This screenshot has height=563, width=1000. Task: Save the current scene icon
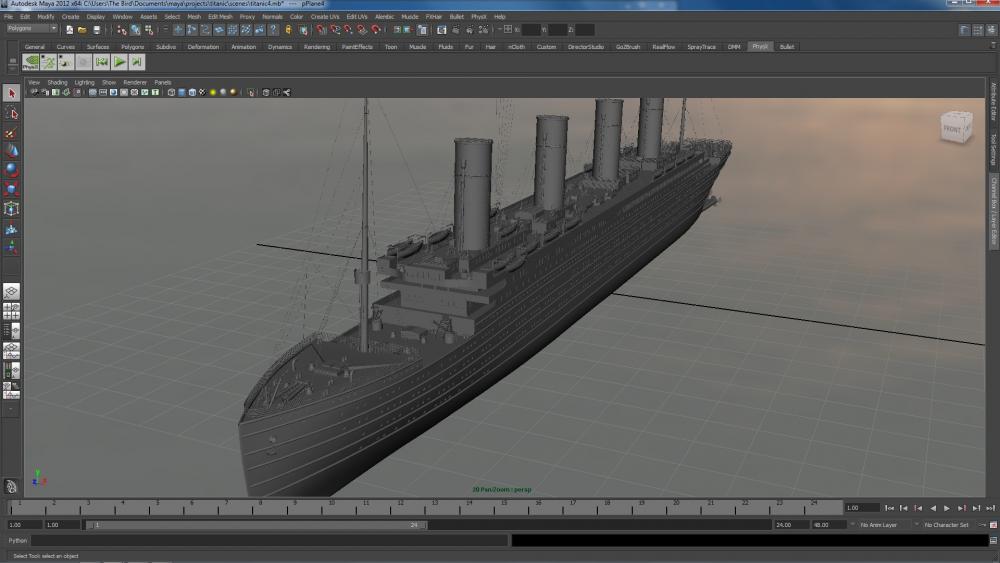(x=96, y=29)
